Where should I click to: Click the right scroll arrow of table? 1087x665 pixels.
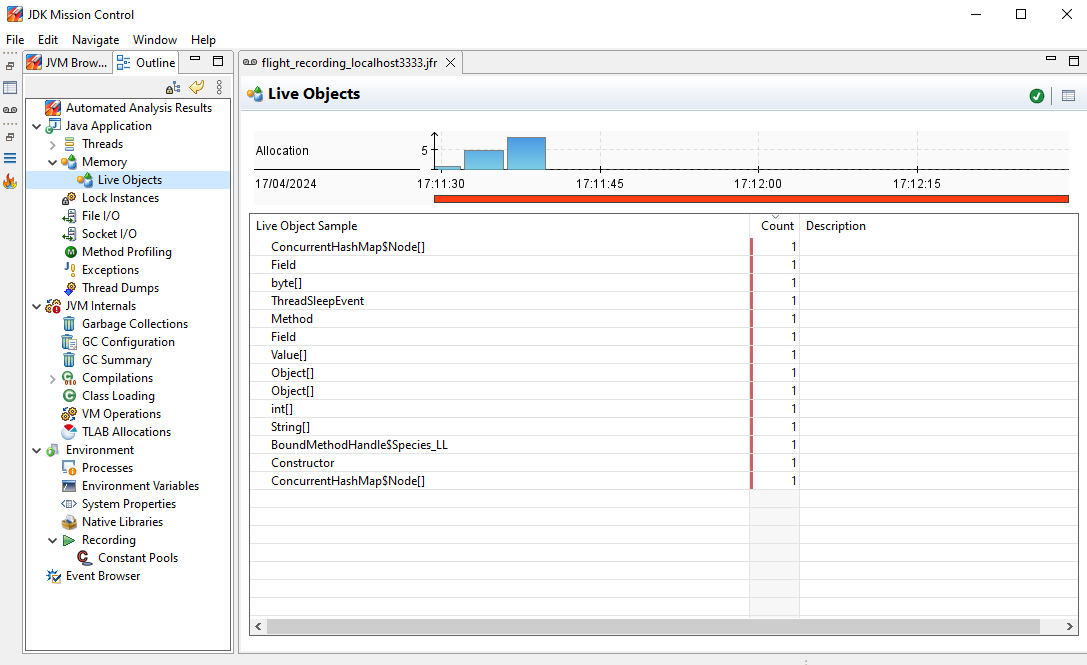[1070, 626]
